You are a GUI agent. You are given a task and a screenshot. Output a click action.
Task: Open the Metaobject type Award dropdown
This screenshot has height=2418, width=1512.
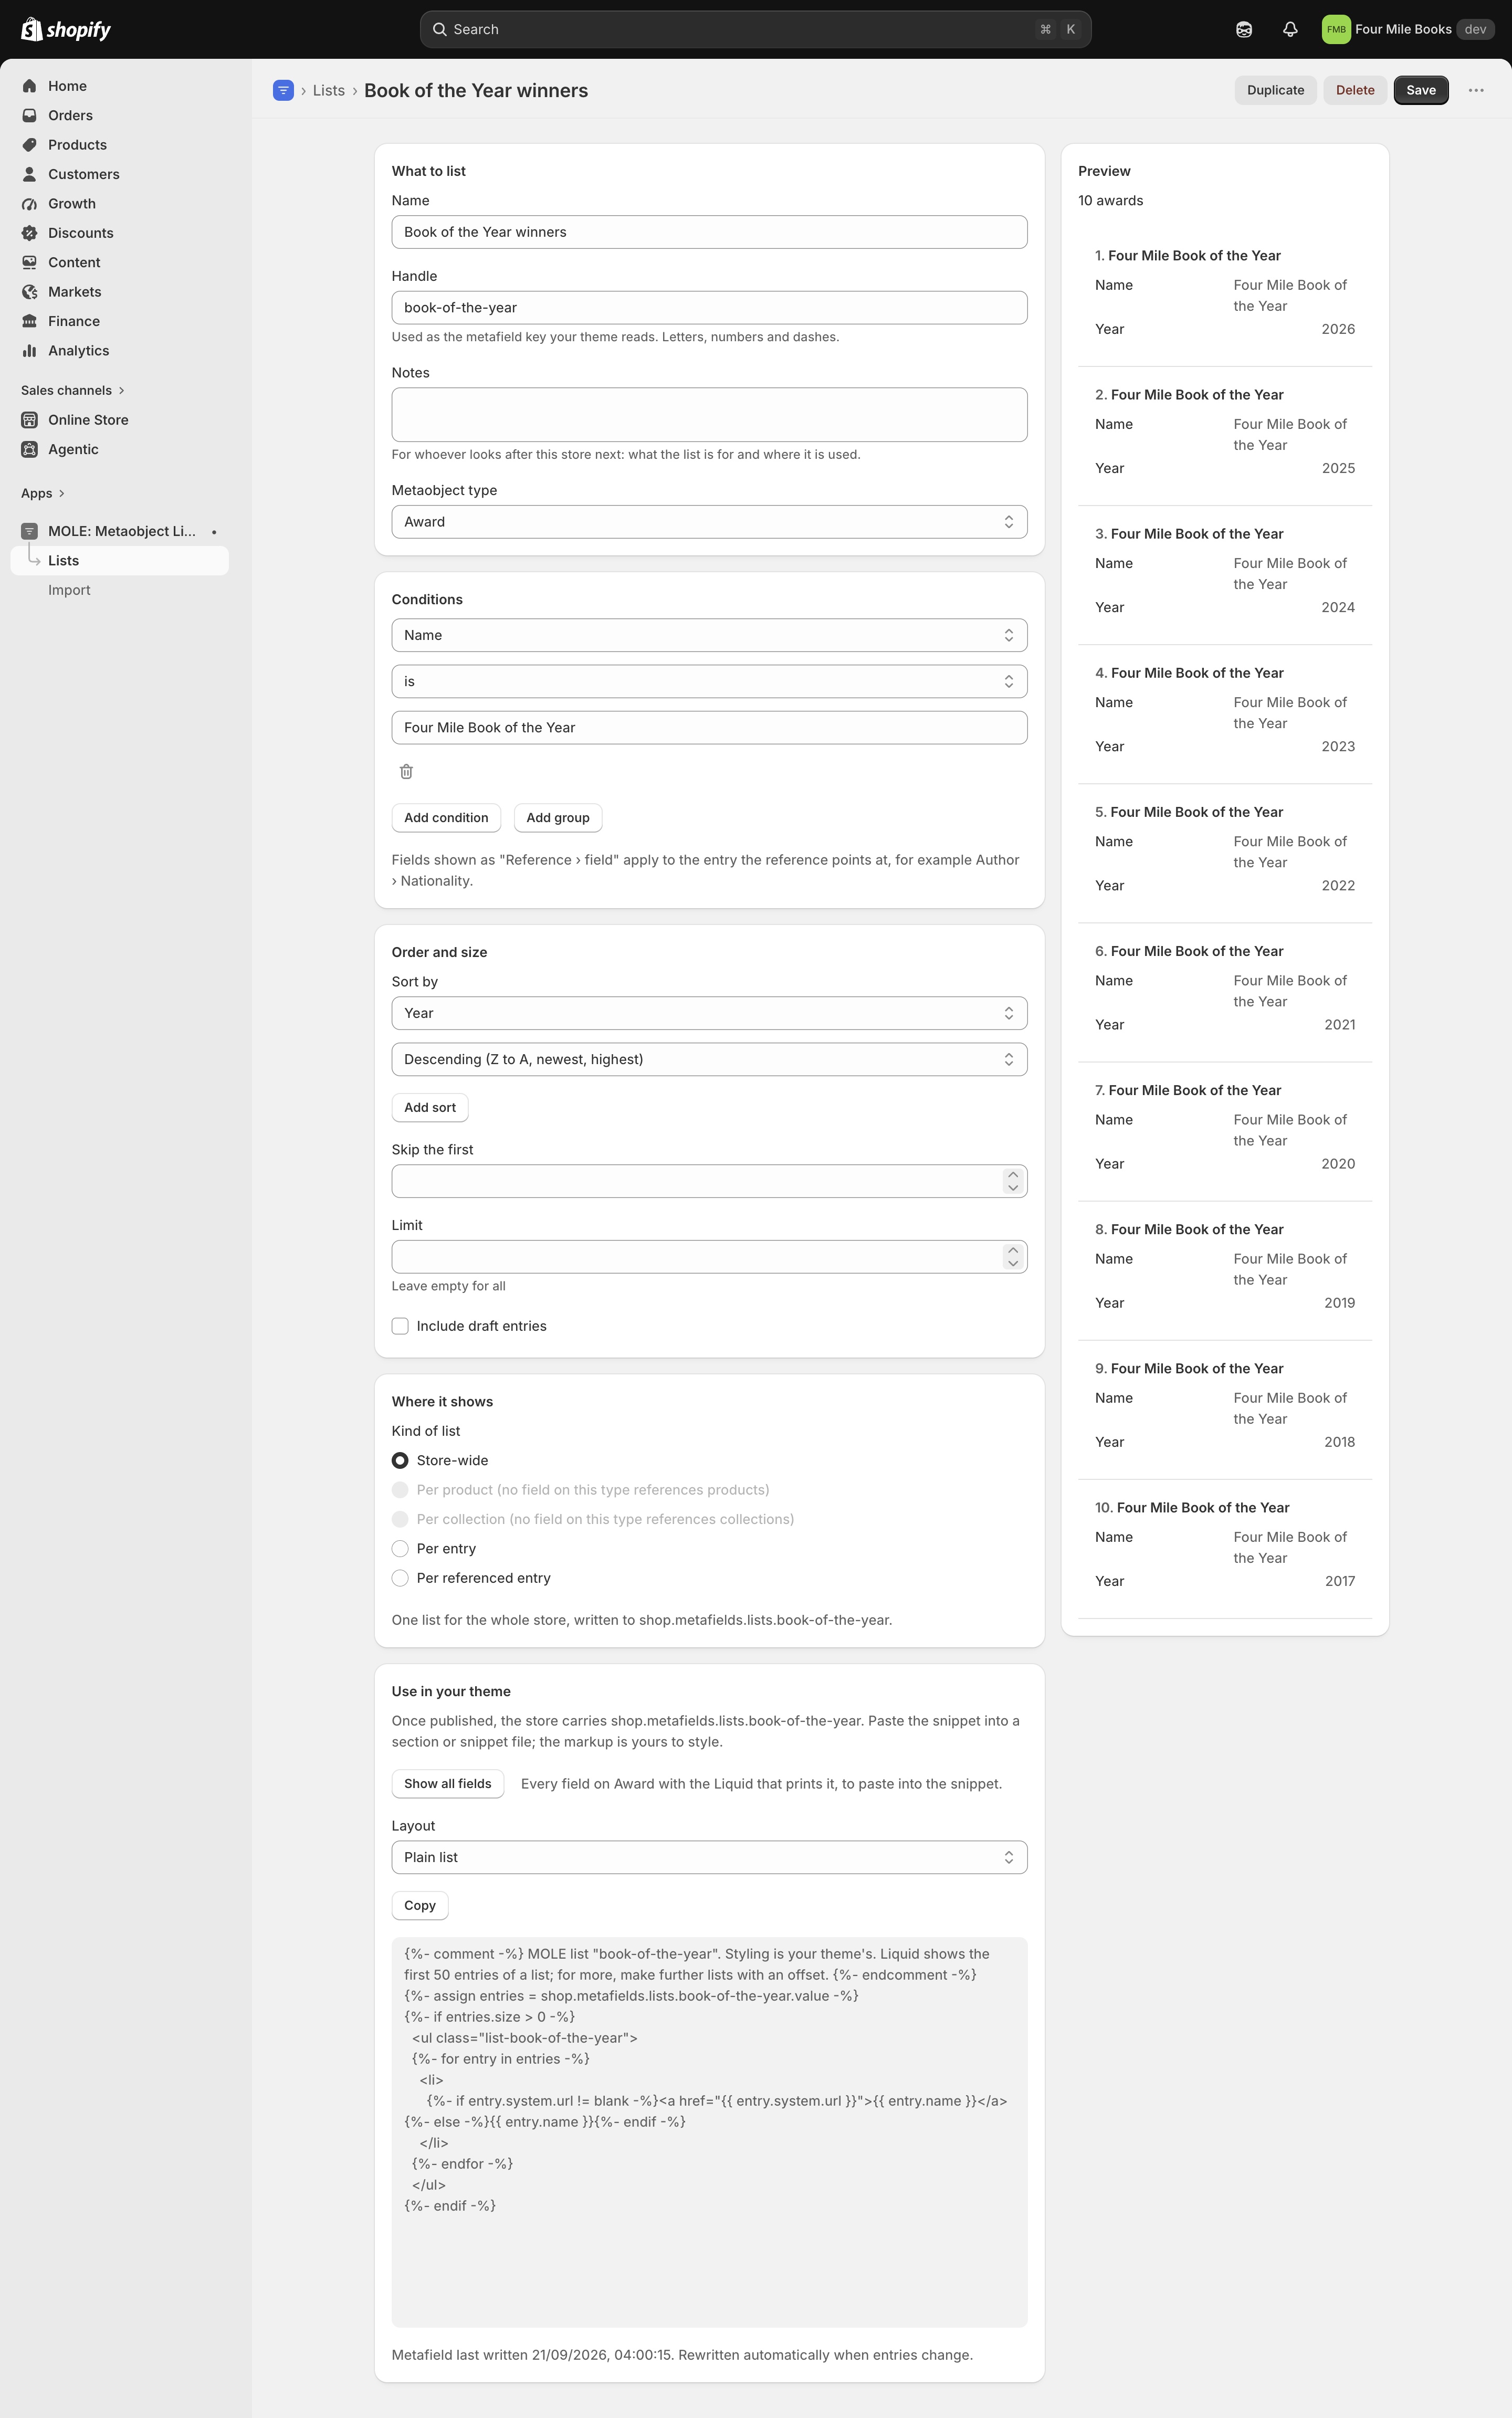pyautogui.click(x=709, y=522)
